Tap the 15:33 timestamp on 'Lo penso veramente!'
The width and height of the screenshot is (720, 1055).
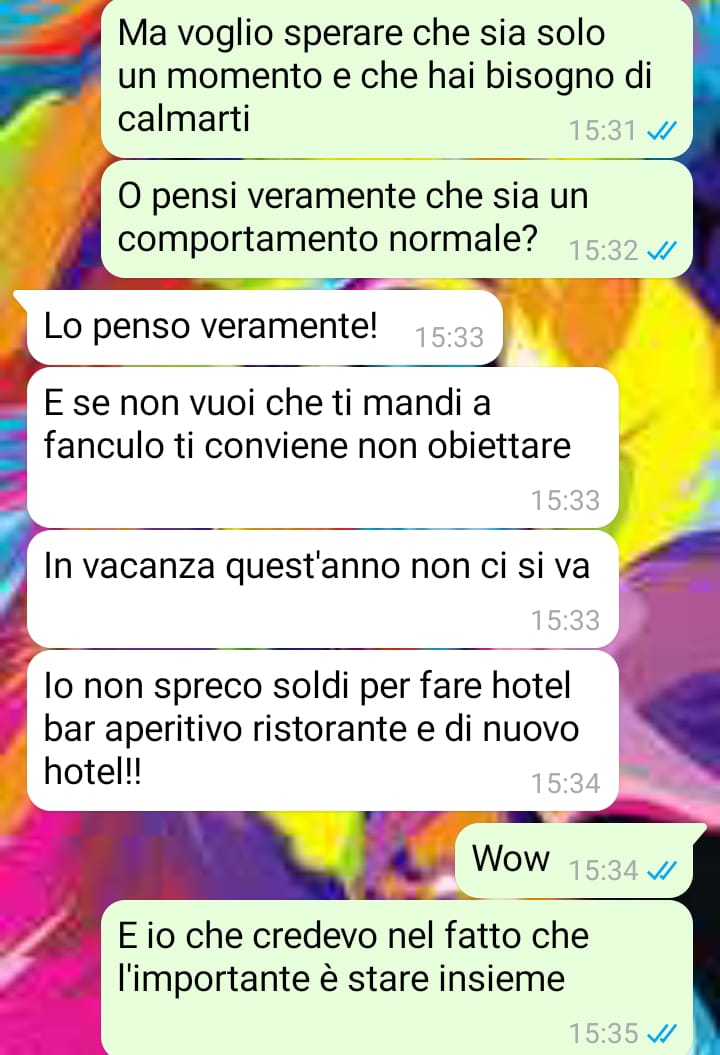[x=449, y=338]
